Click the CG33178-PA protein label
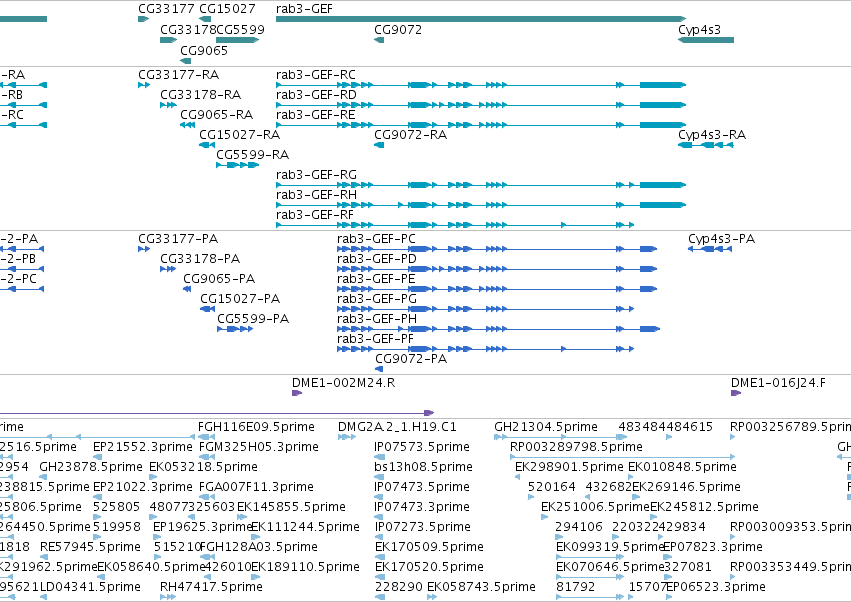 pyautogui.click(x=200, y=259)
